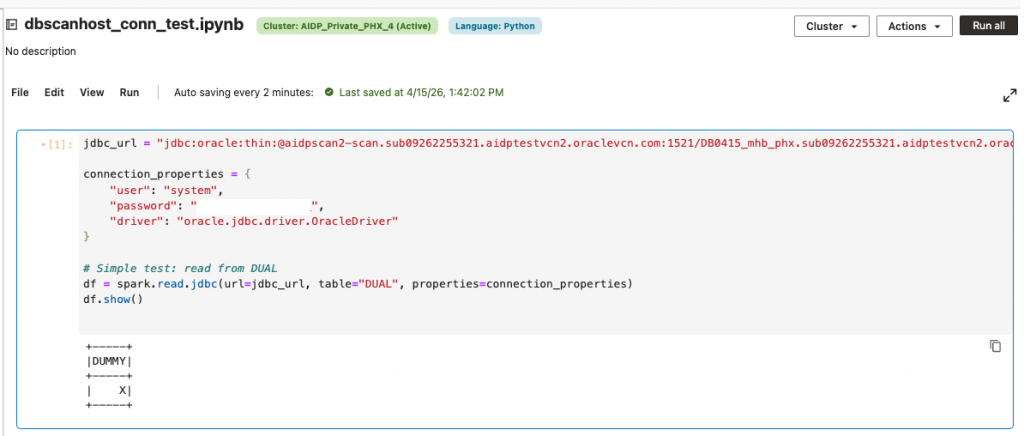
Task: Click into the jdbc_url code line
Action: point(500,144)
